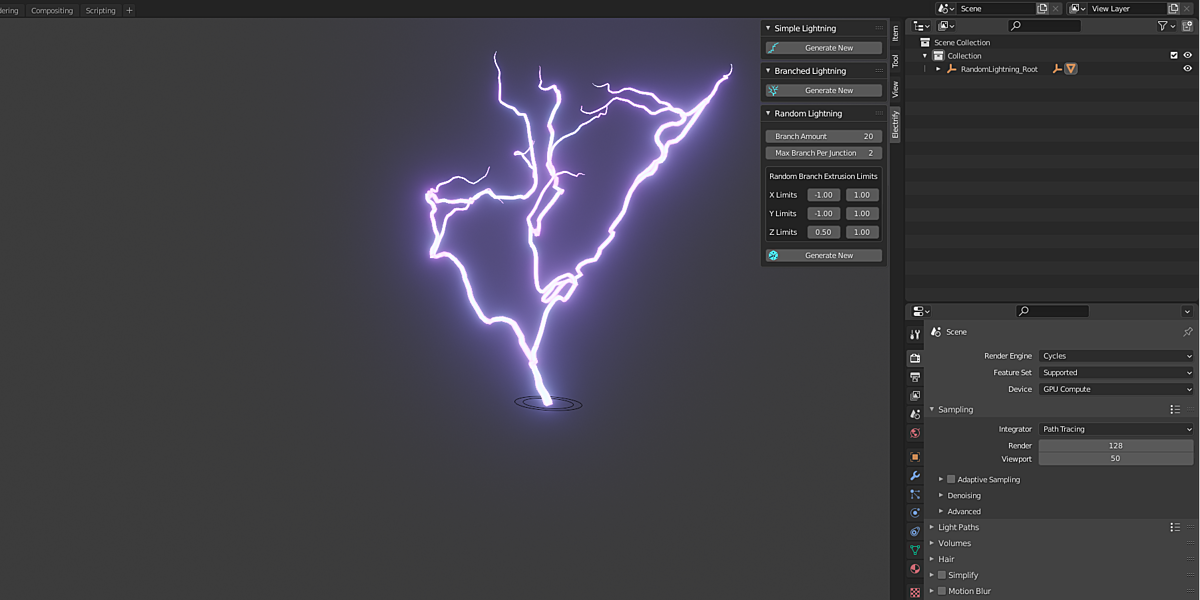The height and width of the screenshot is (600, 1200).
Task: Toggle the Collection checkbox in the Outliner
Action: coord(1172,55)
